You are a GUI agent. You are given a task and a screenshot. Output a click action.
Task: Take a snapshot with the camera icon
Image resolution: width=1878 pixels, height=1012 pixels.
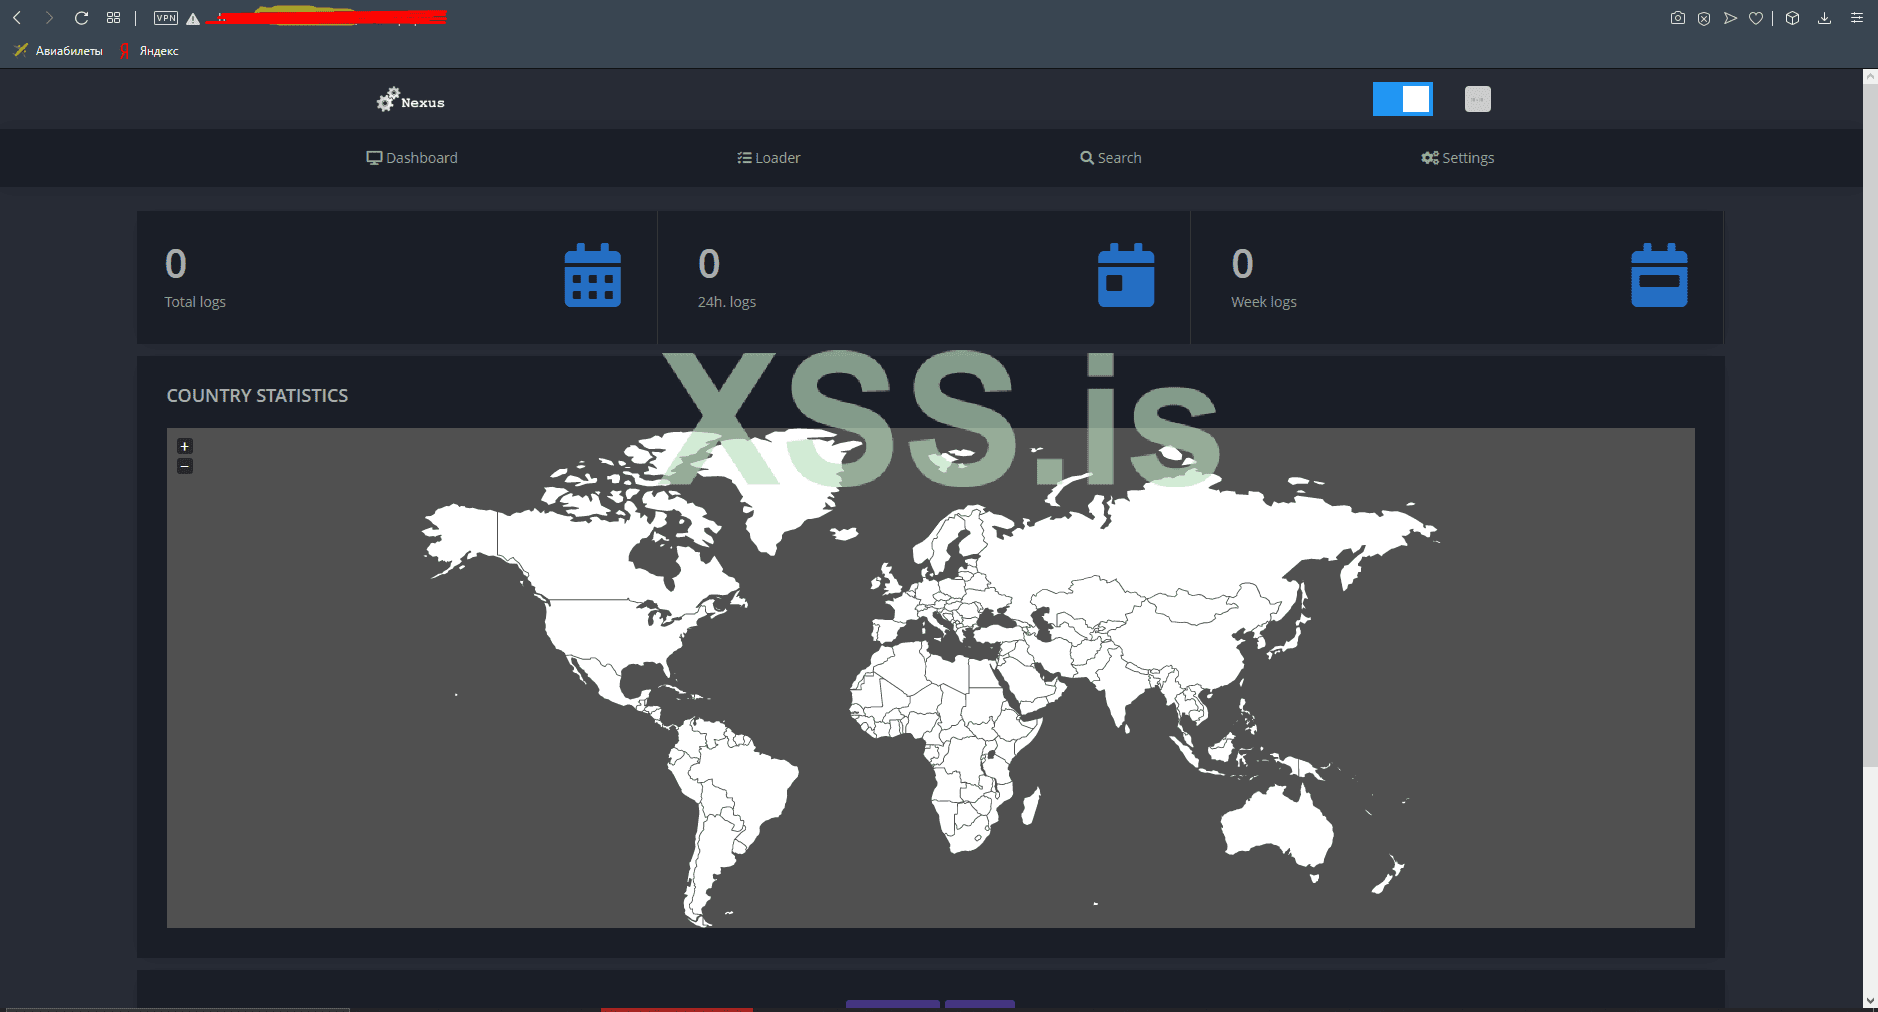click(x=1678, y=18)
